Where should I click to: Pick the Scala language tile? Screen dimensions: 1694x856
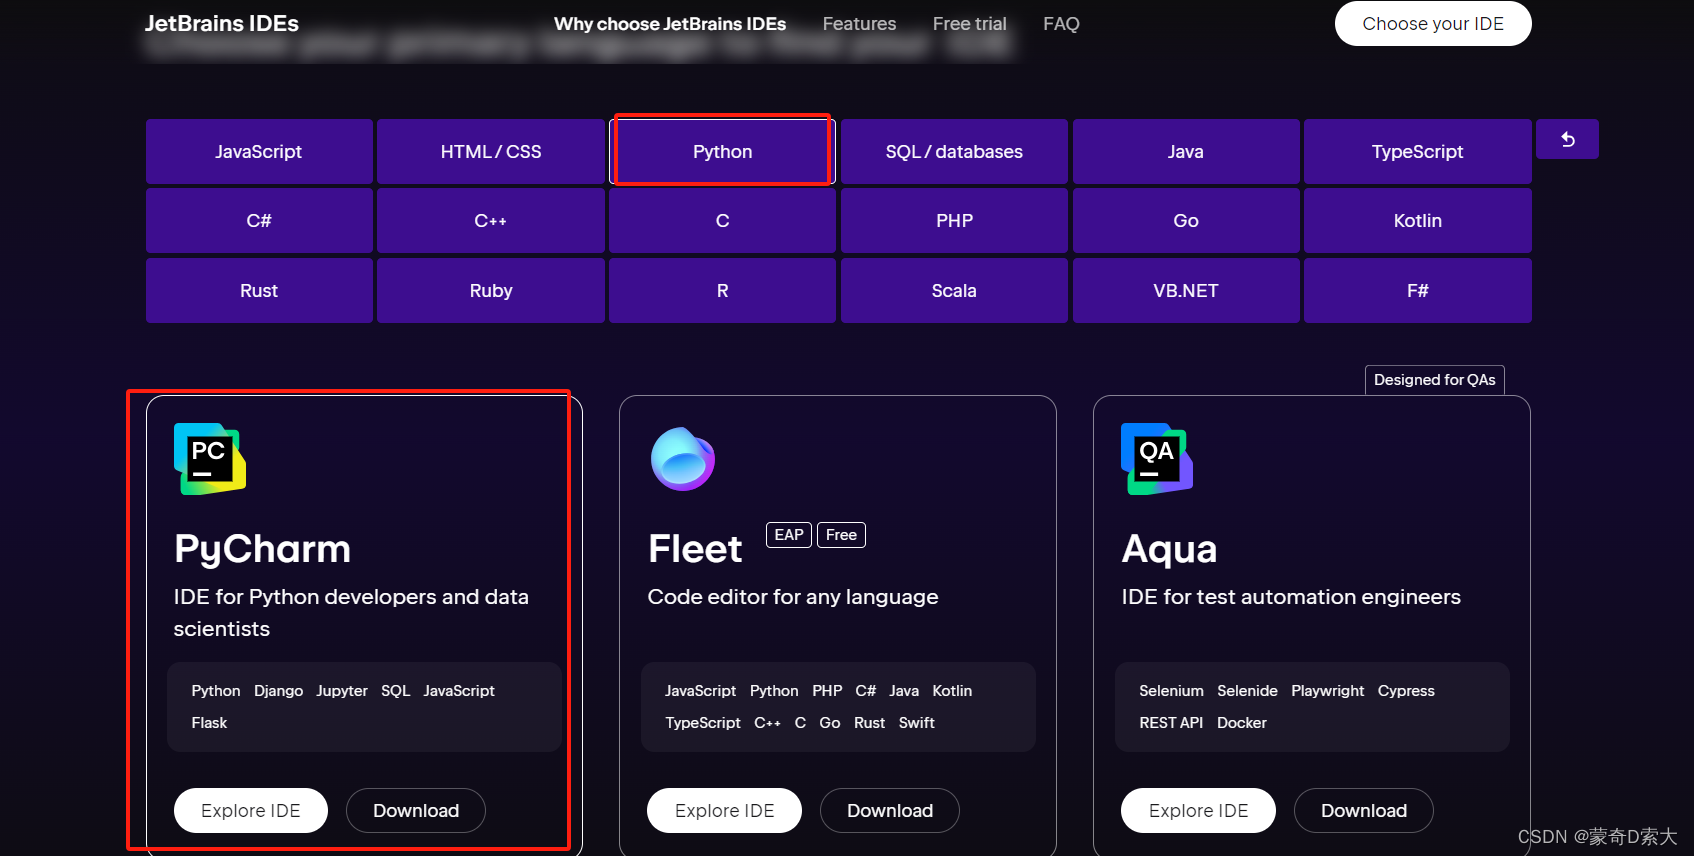[x=954, y=291]
